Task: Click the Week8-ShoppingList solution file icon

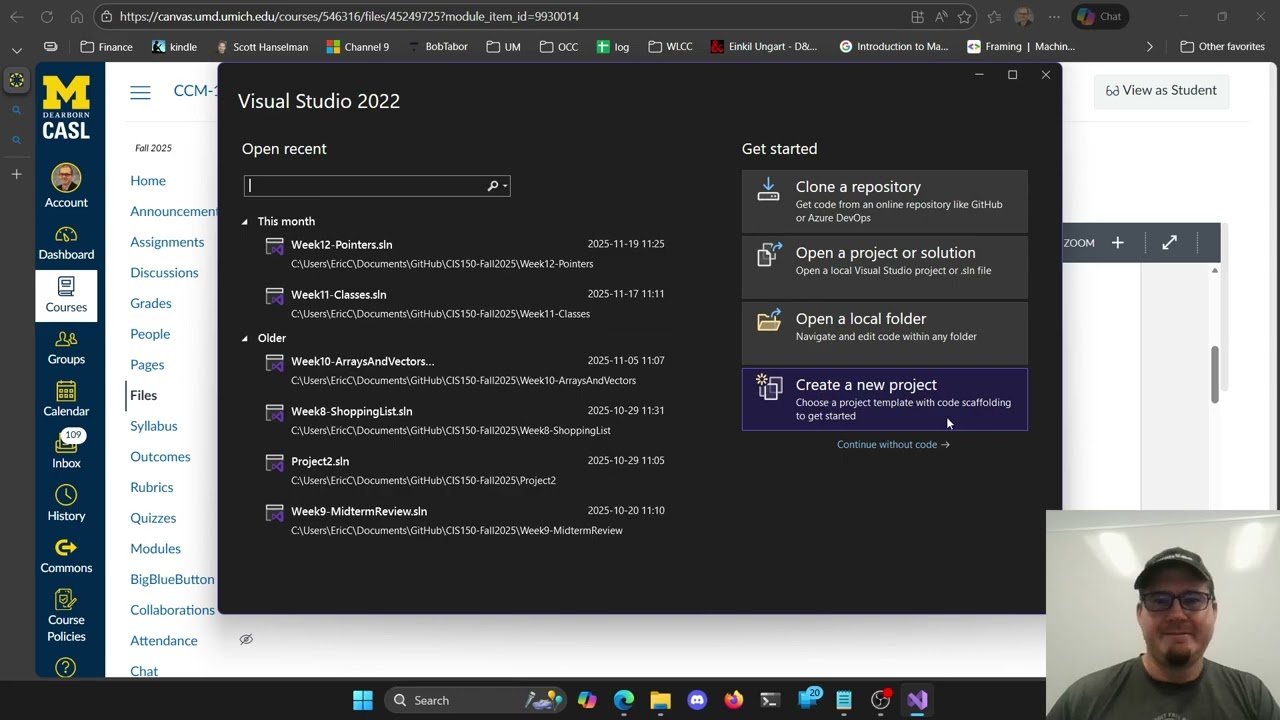Action: coord(274,413)
